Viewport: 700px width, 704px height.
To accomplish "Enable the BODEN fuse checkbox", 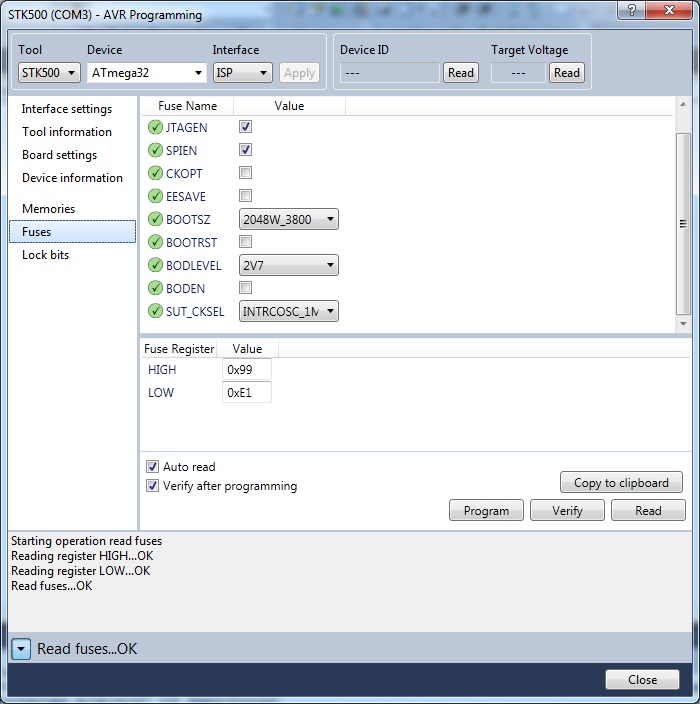I will click(245, 287).
